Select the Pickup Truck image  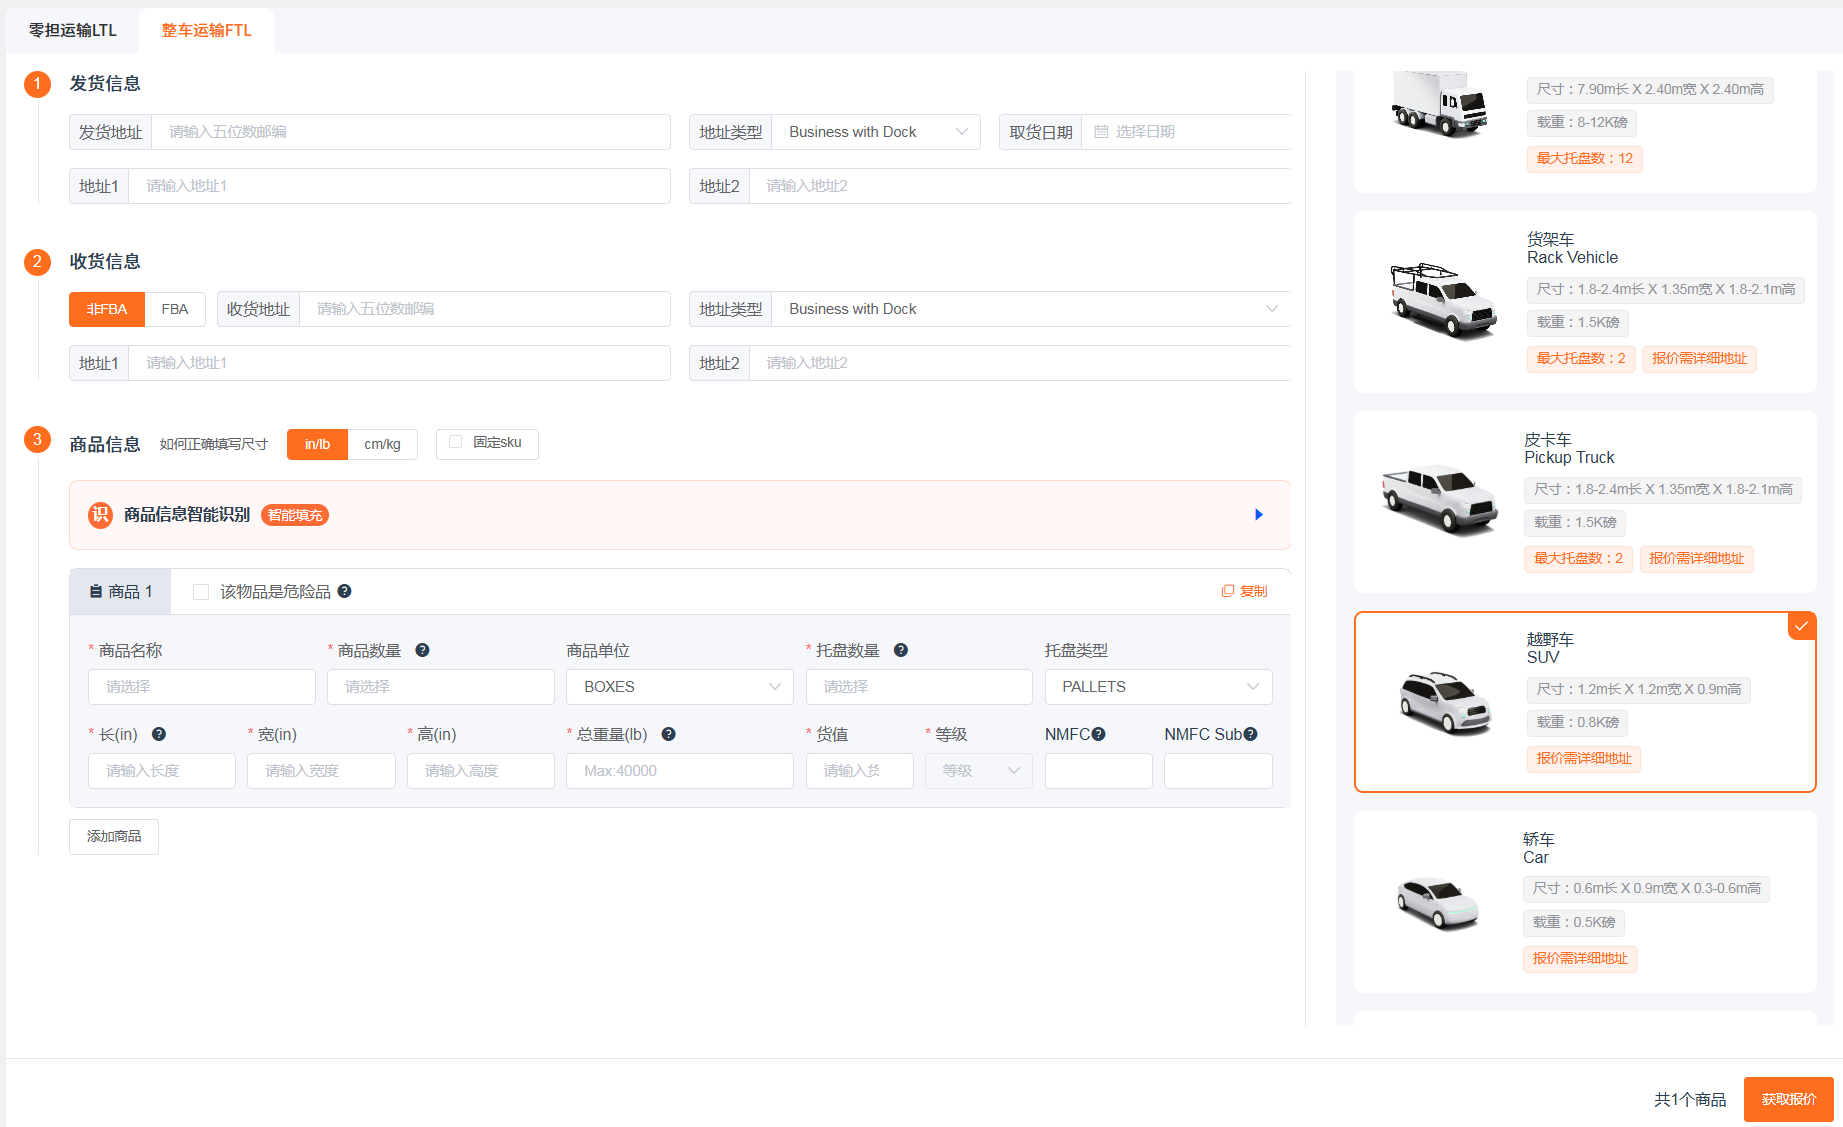tap(1438, 499)
